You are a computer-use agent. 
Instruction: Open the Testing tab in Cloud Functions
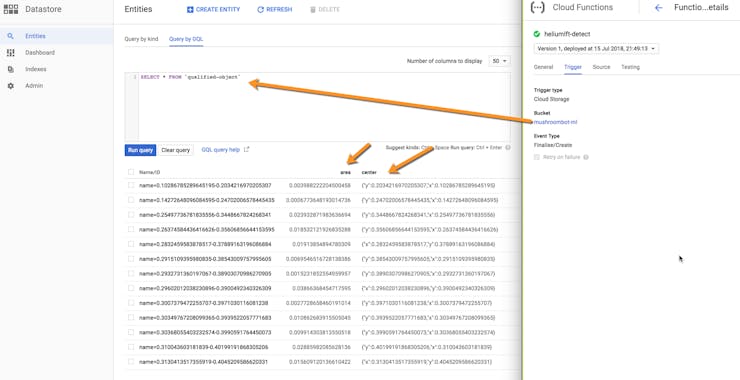pyautogui.click(x=630, y=67)
